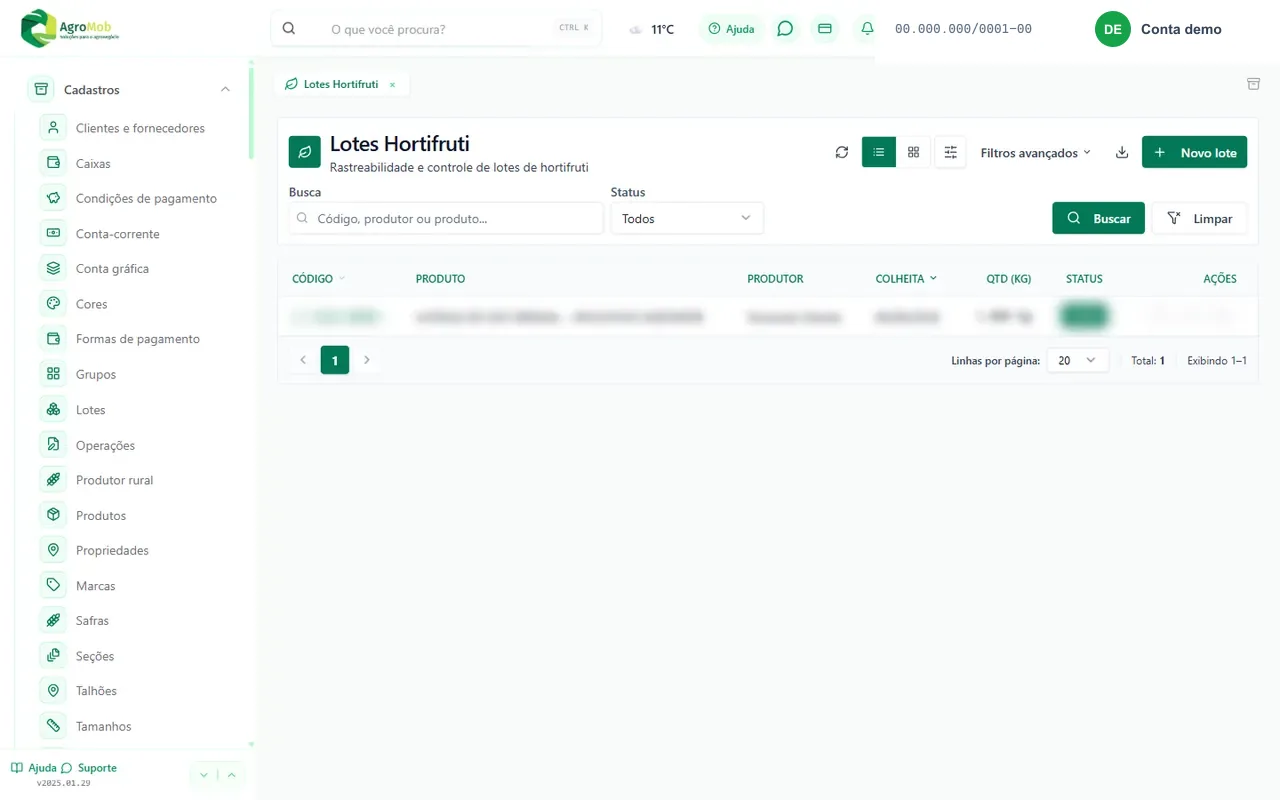
Task: Switch to grid card view
Action: 913,152
